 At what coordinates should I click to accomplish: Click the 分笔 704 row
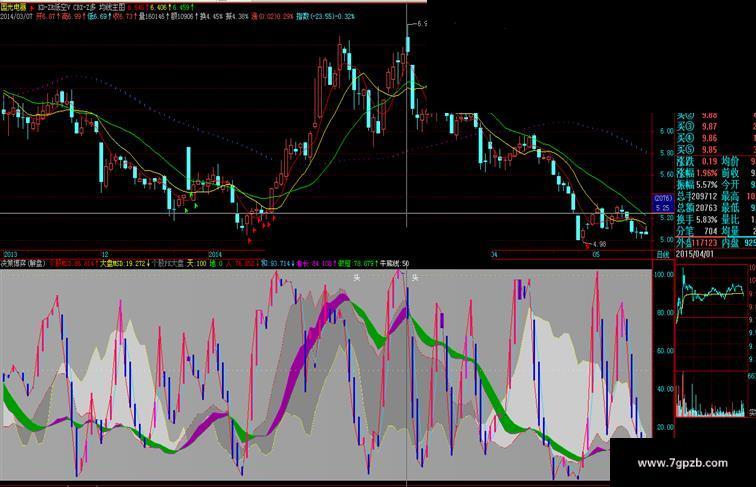(697, 231)
